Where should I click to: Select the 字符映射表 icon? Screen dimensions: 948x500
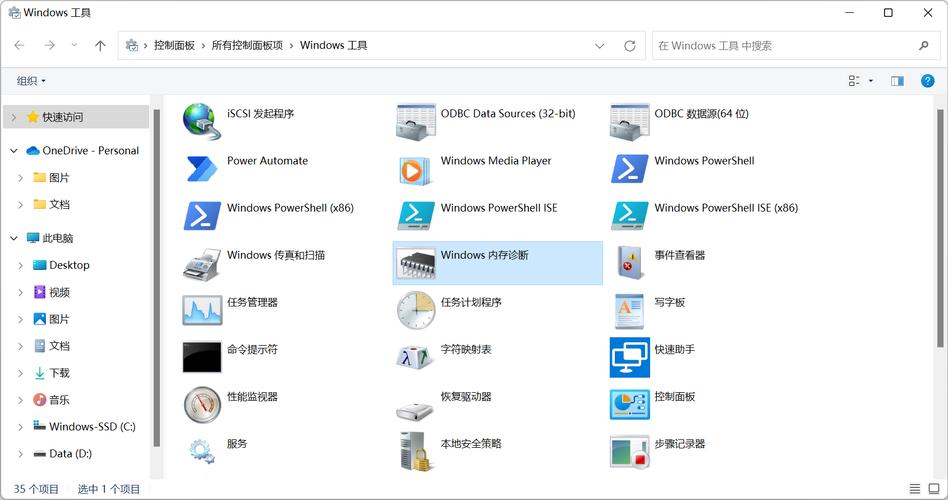[x=415, y=357]
